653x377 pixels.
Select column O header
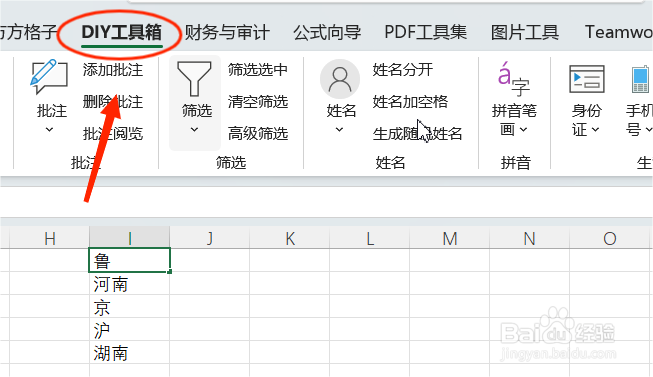click(610, 239)
